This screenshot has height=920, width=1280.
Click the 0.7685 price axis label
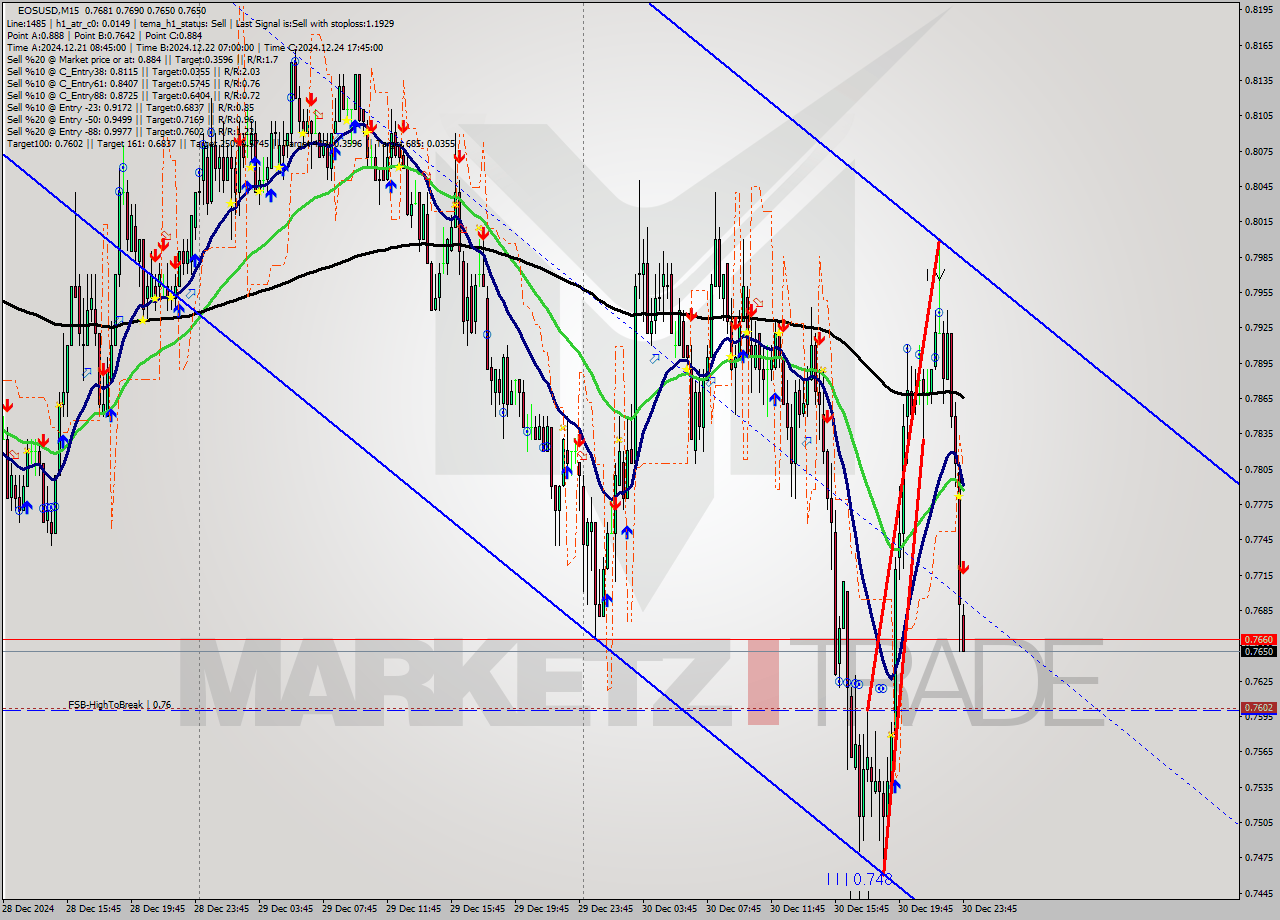1259,610
